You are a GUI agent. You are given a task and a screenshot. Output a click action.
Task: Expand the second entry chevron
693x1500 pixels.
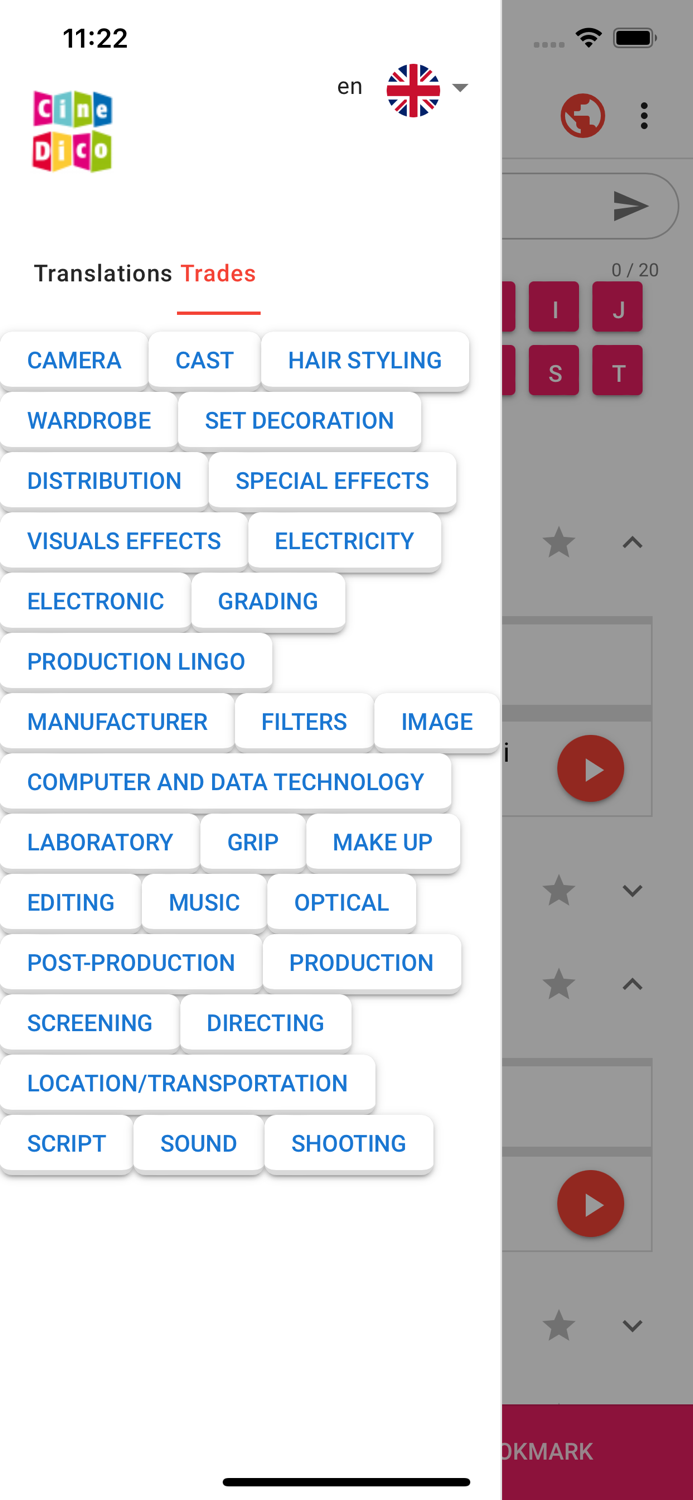coord(632,890)
